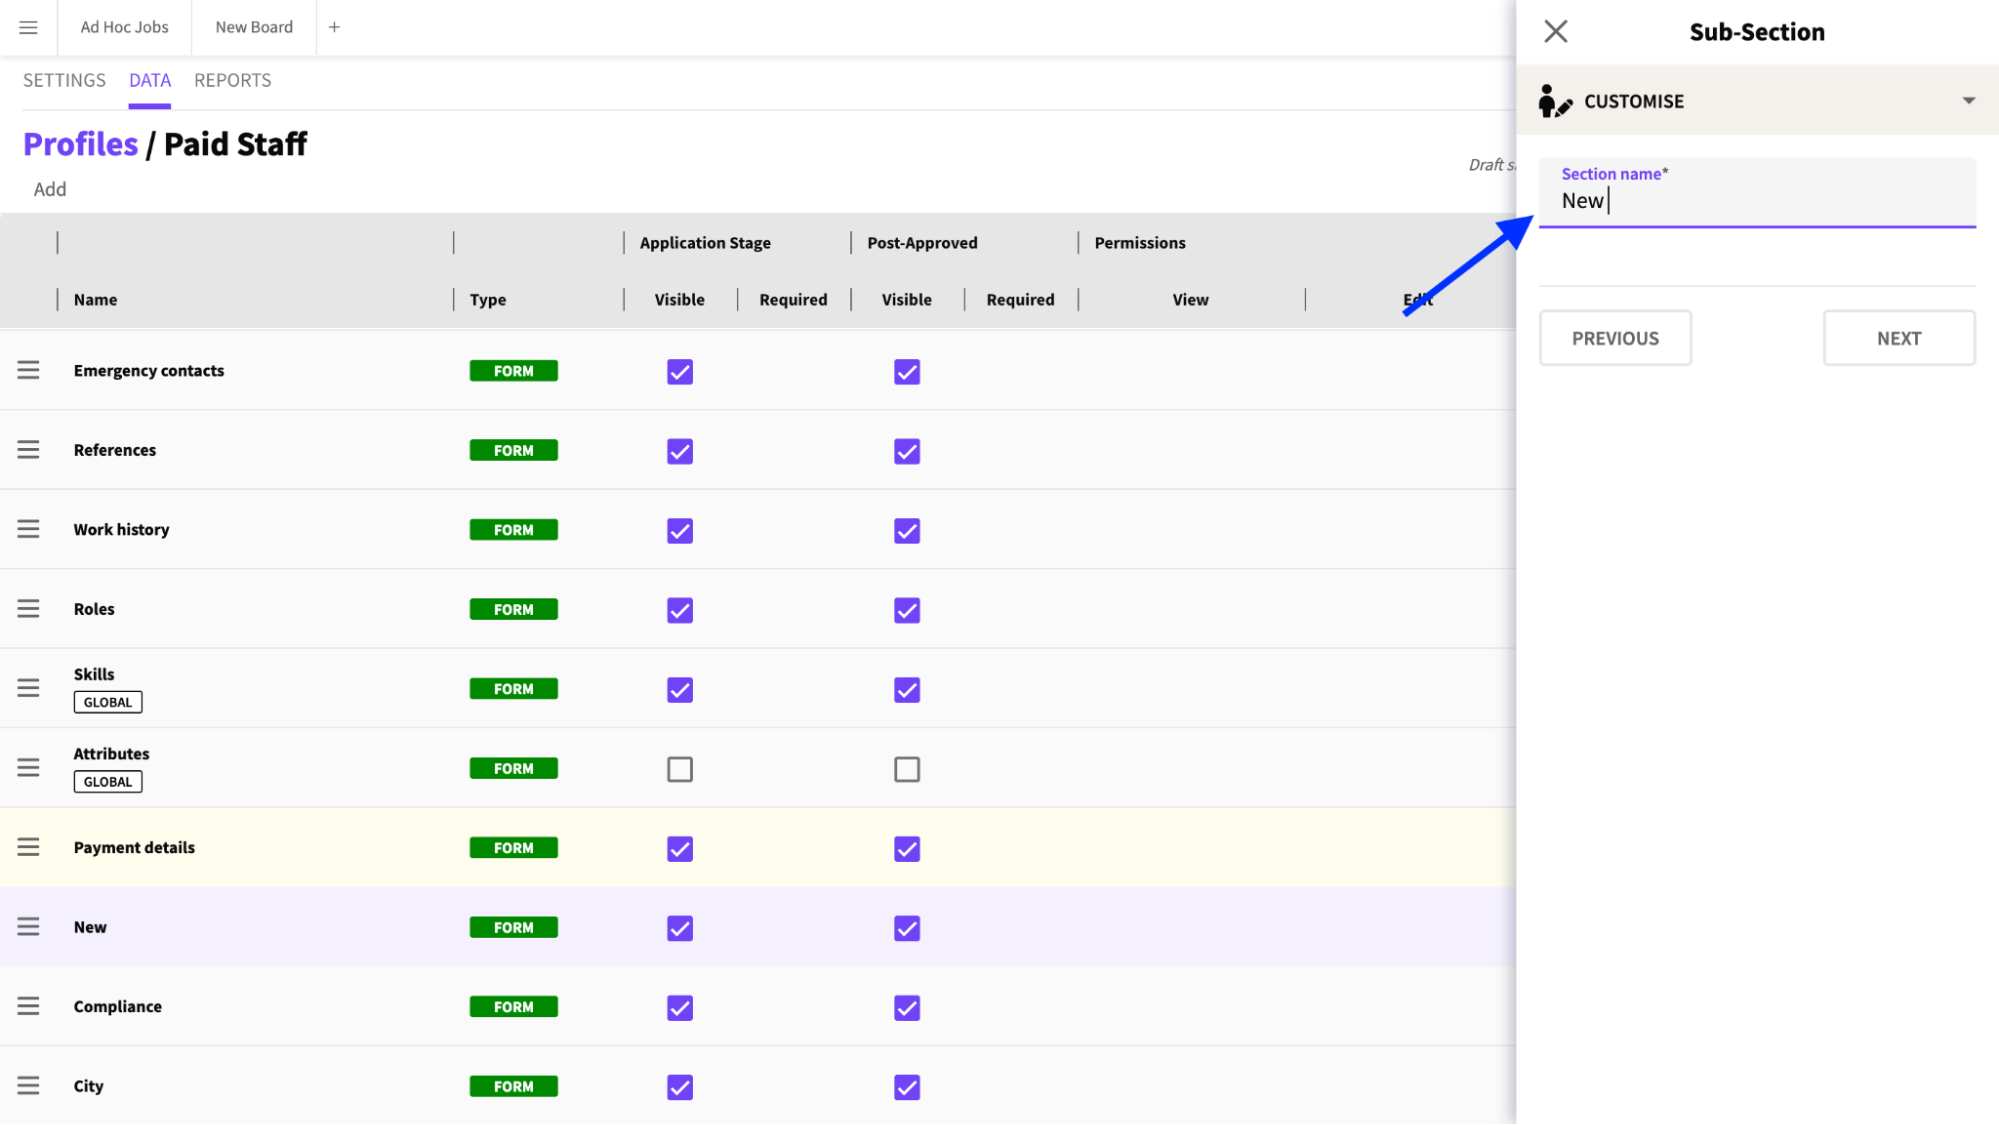This screenshot has width=1999, height=1125.
Task: Open the Reports tab
Action: [233, 80]
